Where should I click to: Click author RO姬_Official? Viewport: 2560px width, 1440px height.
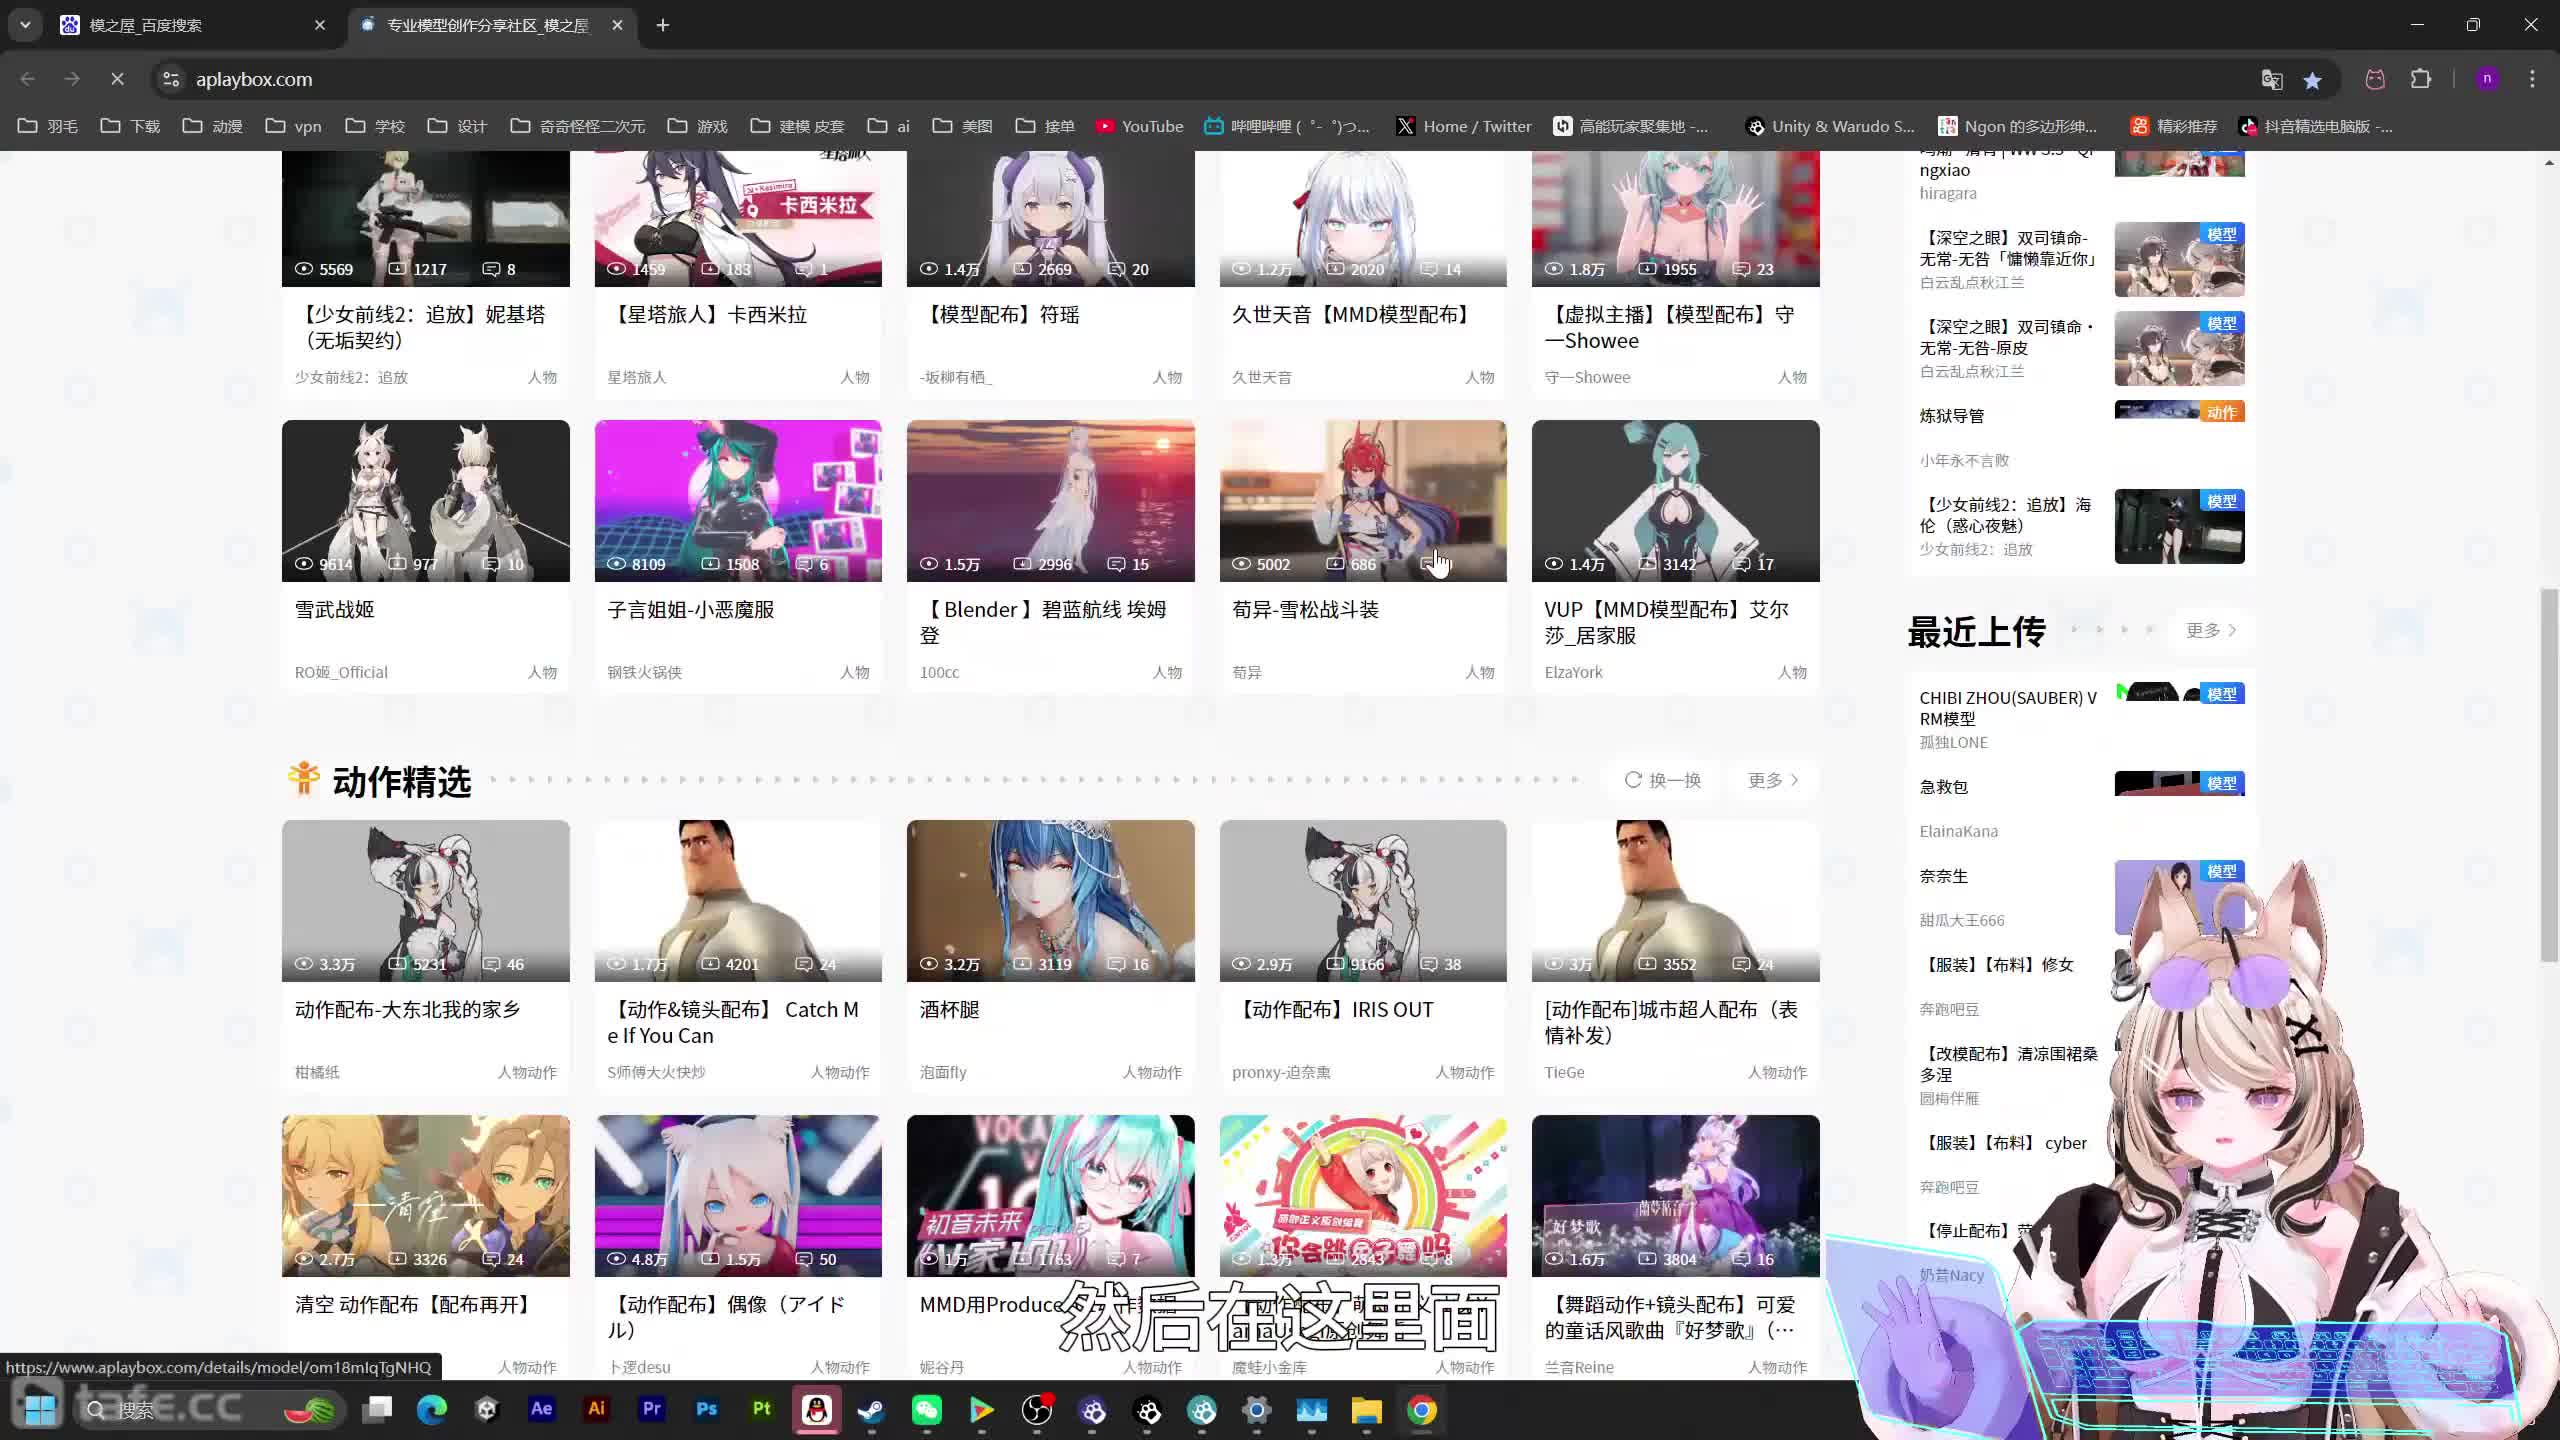click(341, 672)
